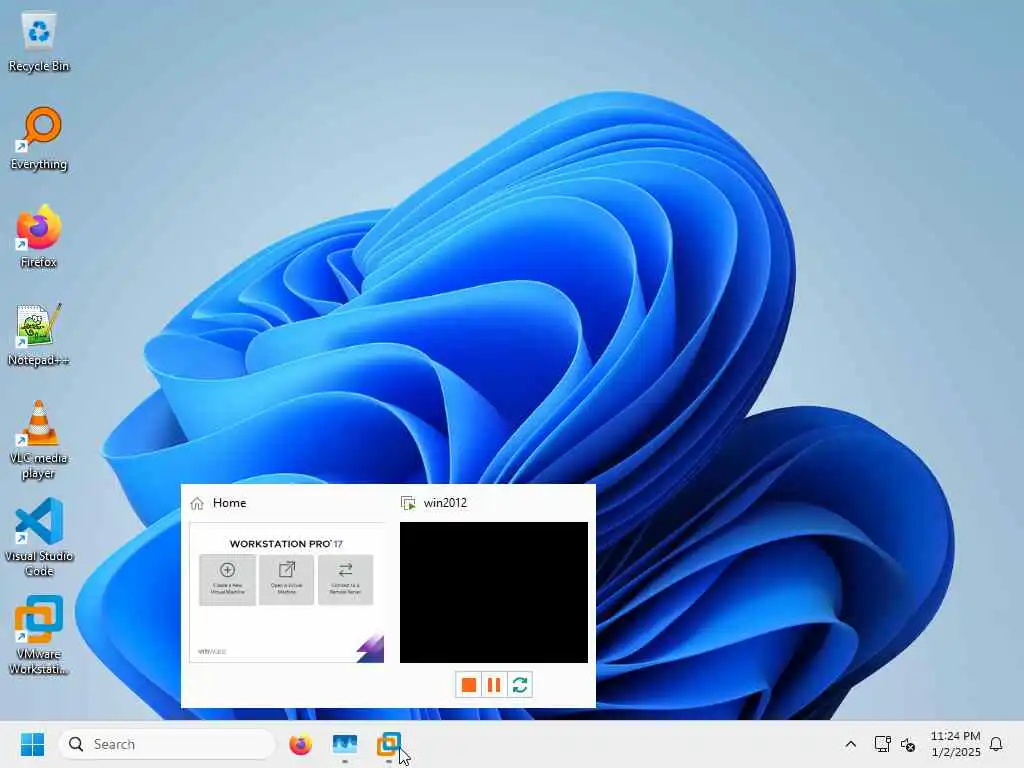Open the Windows Start menu
This screenshot has width=1024, height=768.
click(x=32, y=744)
